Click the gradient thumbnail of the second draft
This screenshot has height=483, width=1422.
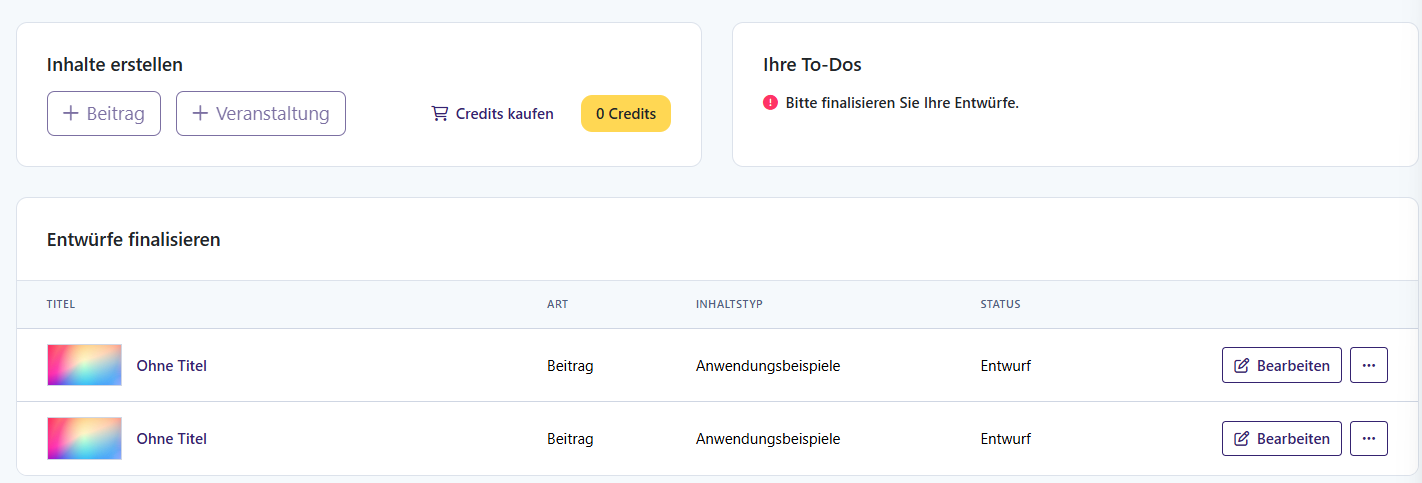[85, 439]
